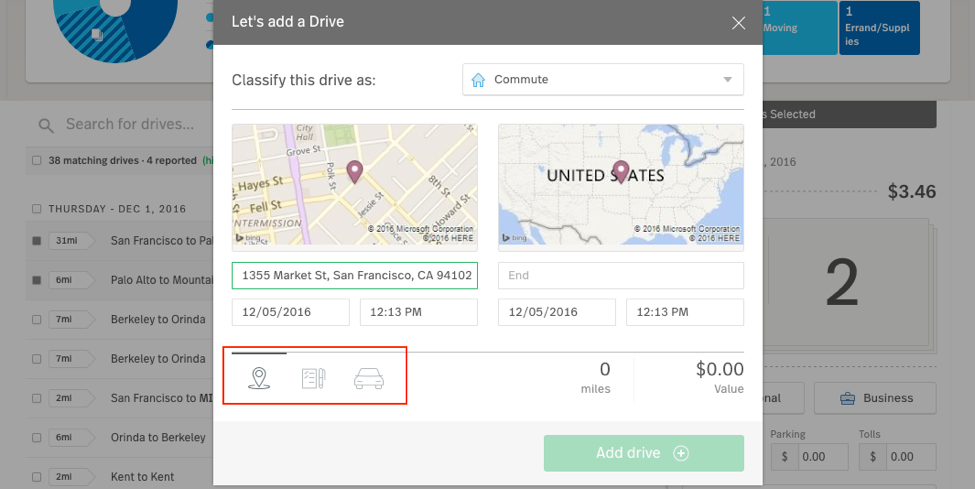
Task: Click the 0 miles readout
Action: click(x=596, y=378)
